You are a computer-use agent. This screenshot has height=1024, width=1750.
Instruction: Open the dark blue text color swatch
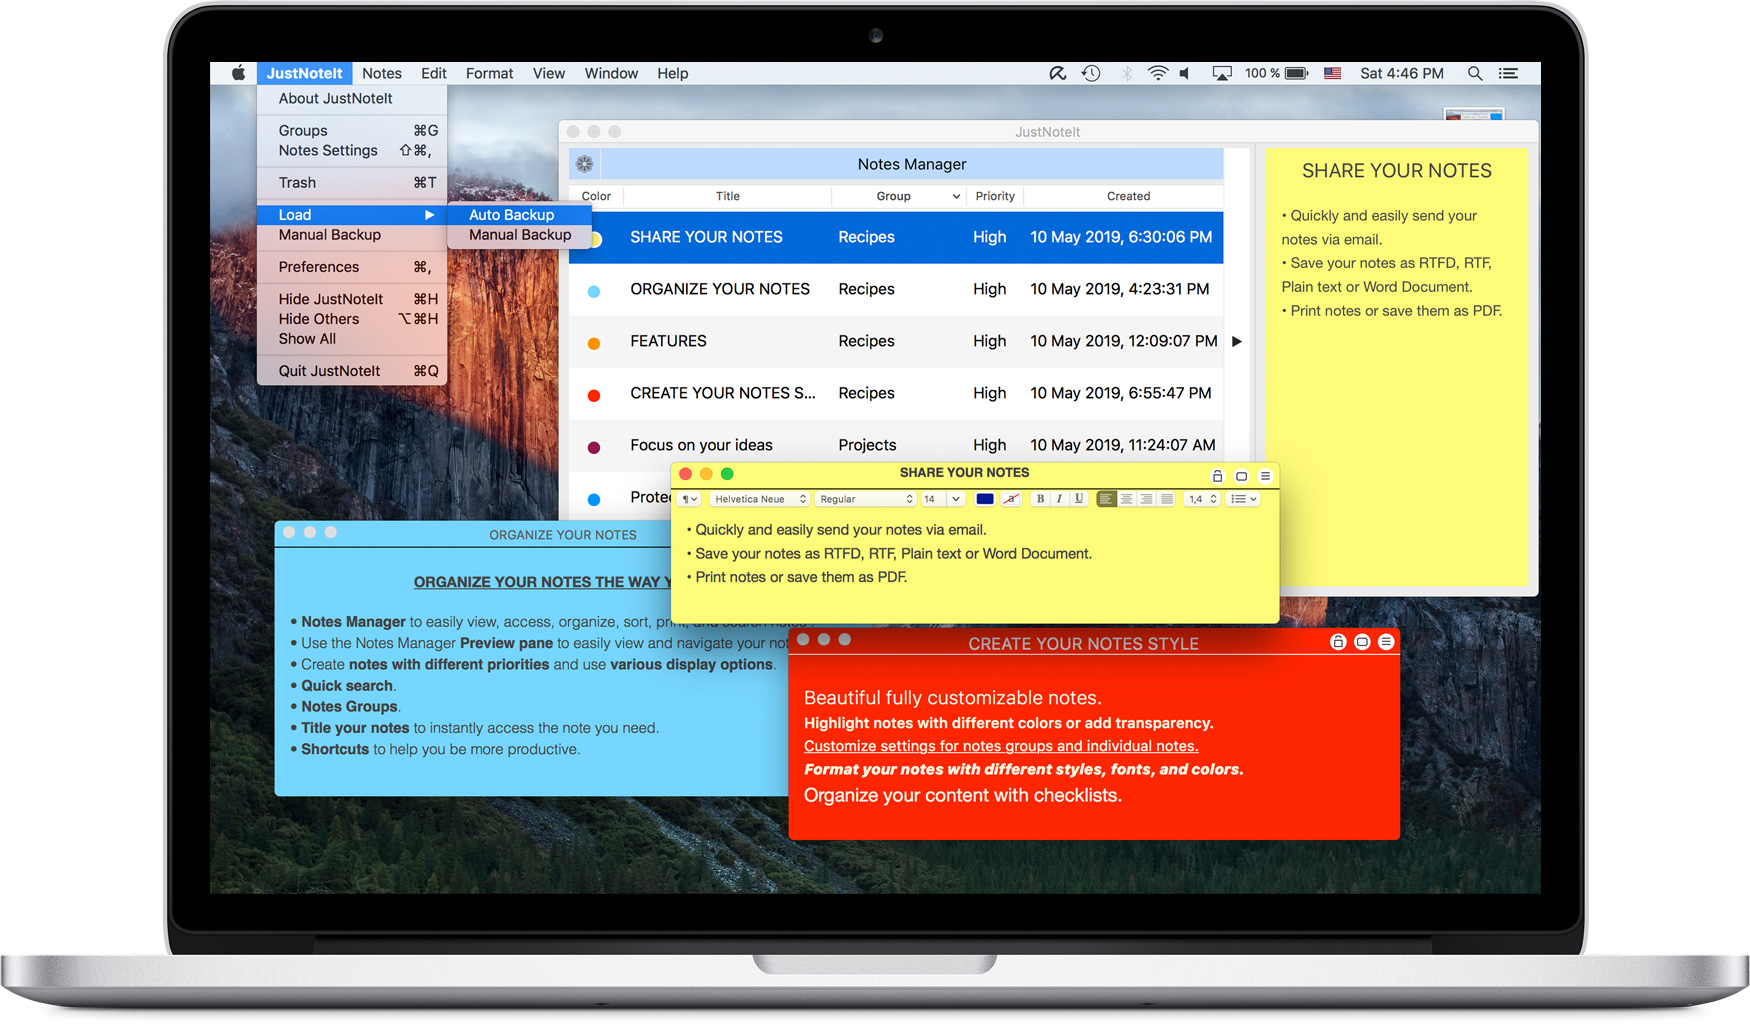click(984, 499)
